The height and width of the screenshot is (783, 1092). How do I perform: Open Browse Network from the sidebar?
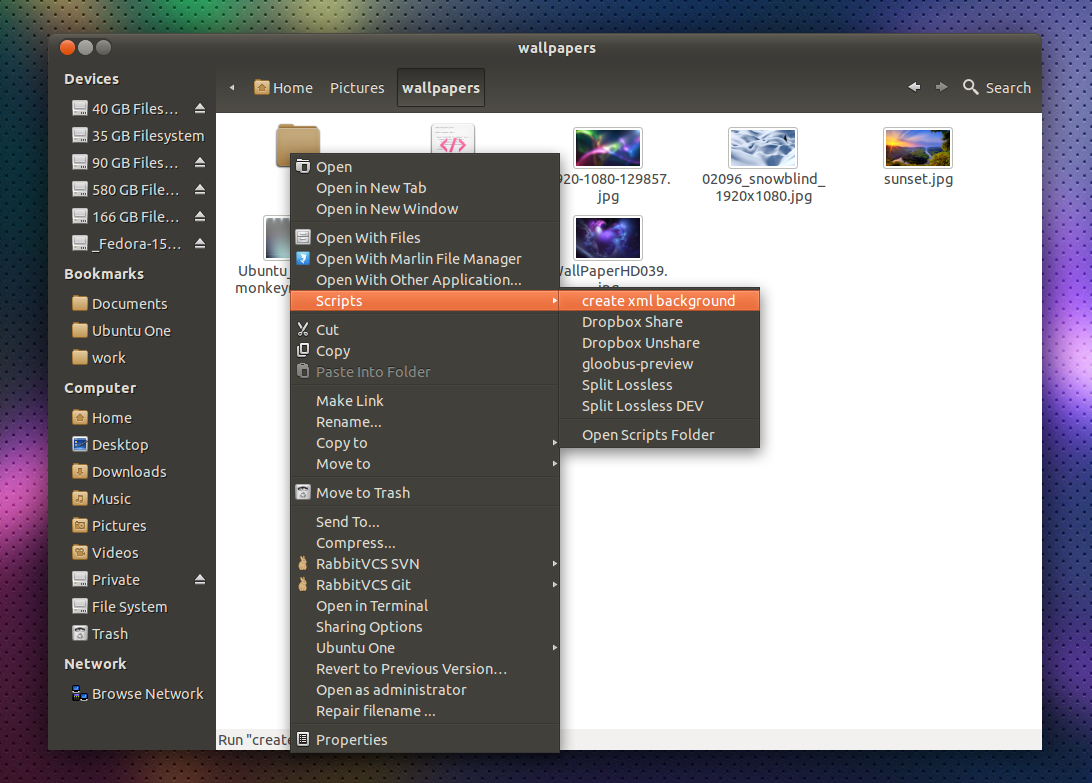pyautogui.click(x=146, y=693)
